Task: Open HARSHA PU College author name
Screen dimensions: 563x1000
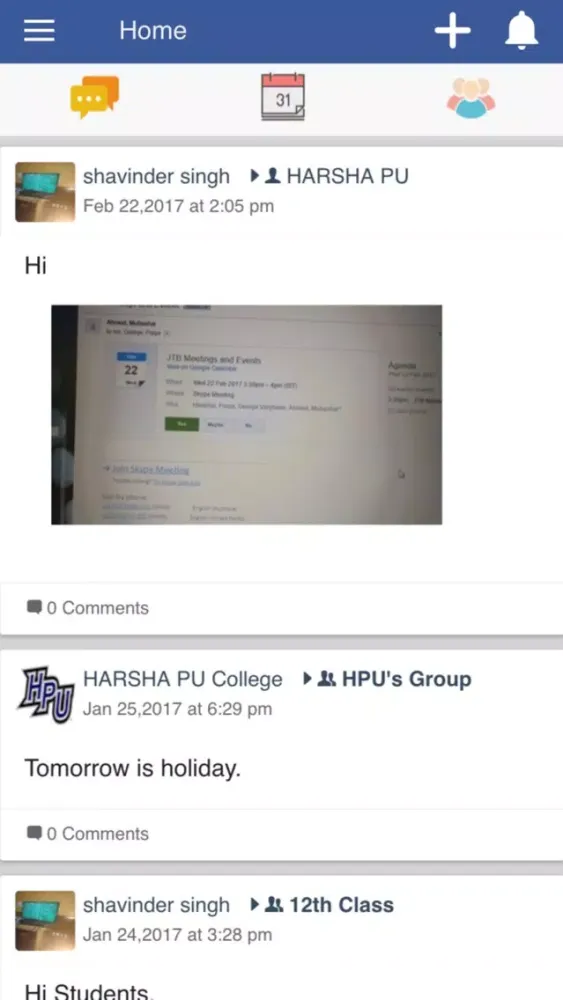Action: [183, 680]
